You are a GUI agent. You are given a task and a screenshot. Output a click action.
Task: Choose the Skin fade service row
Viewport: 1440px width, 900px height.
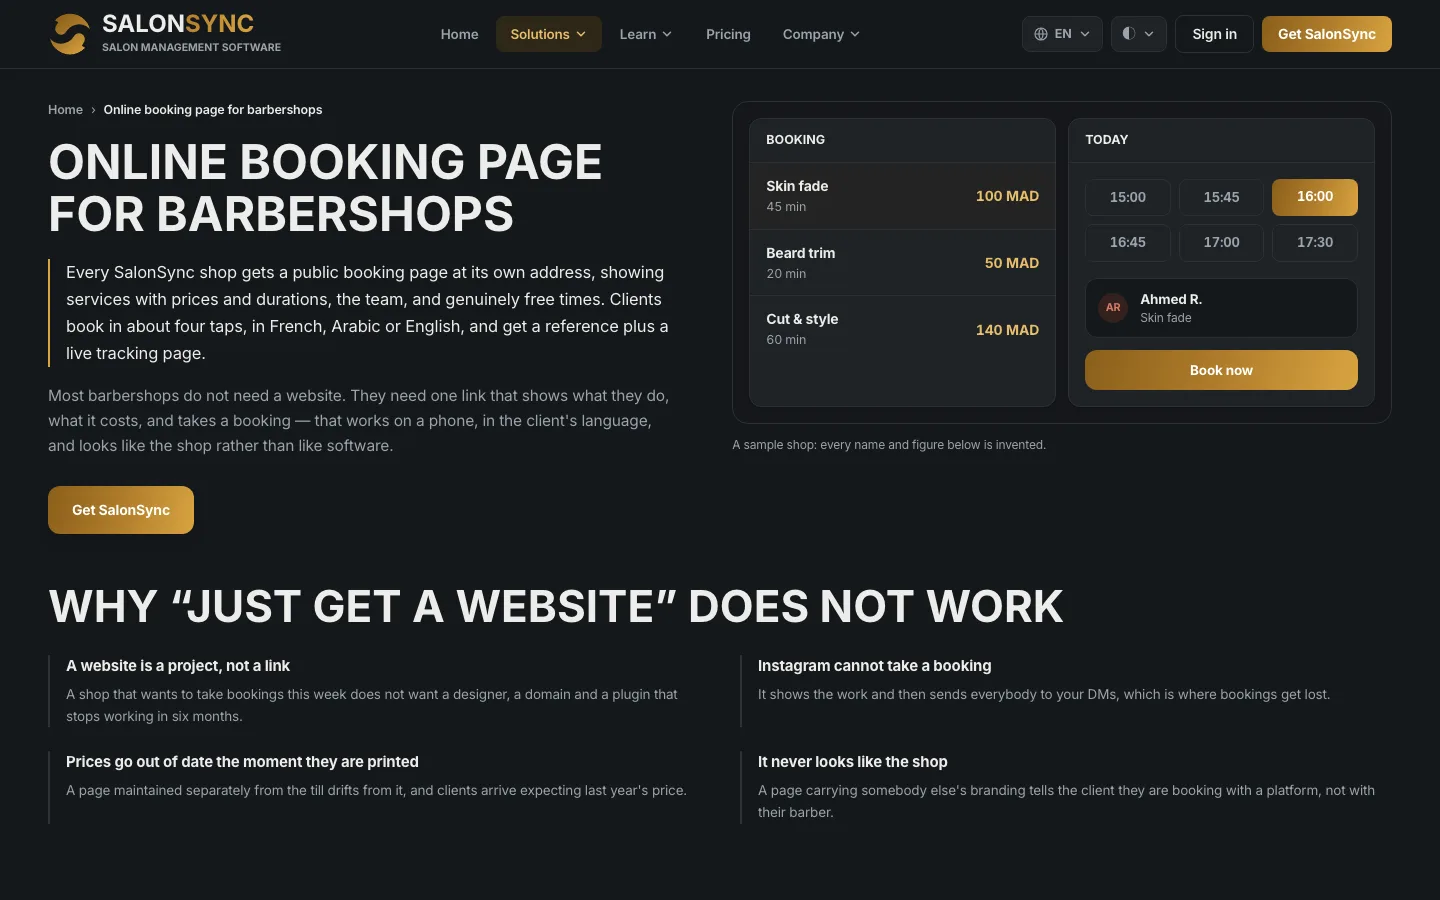pyautogui.click(x=902, y=196)
